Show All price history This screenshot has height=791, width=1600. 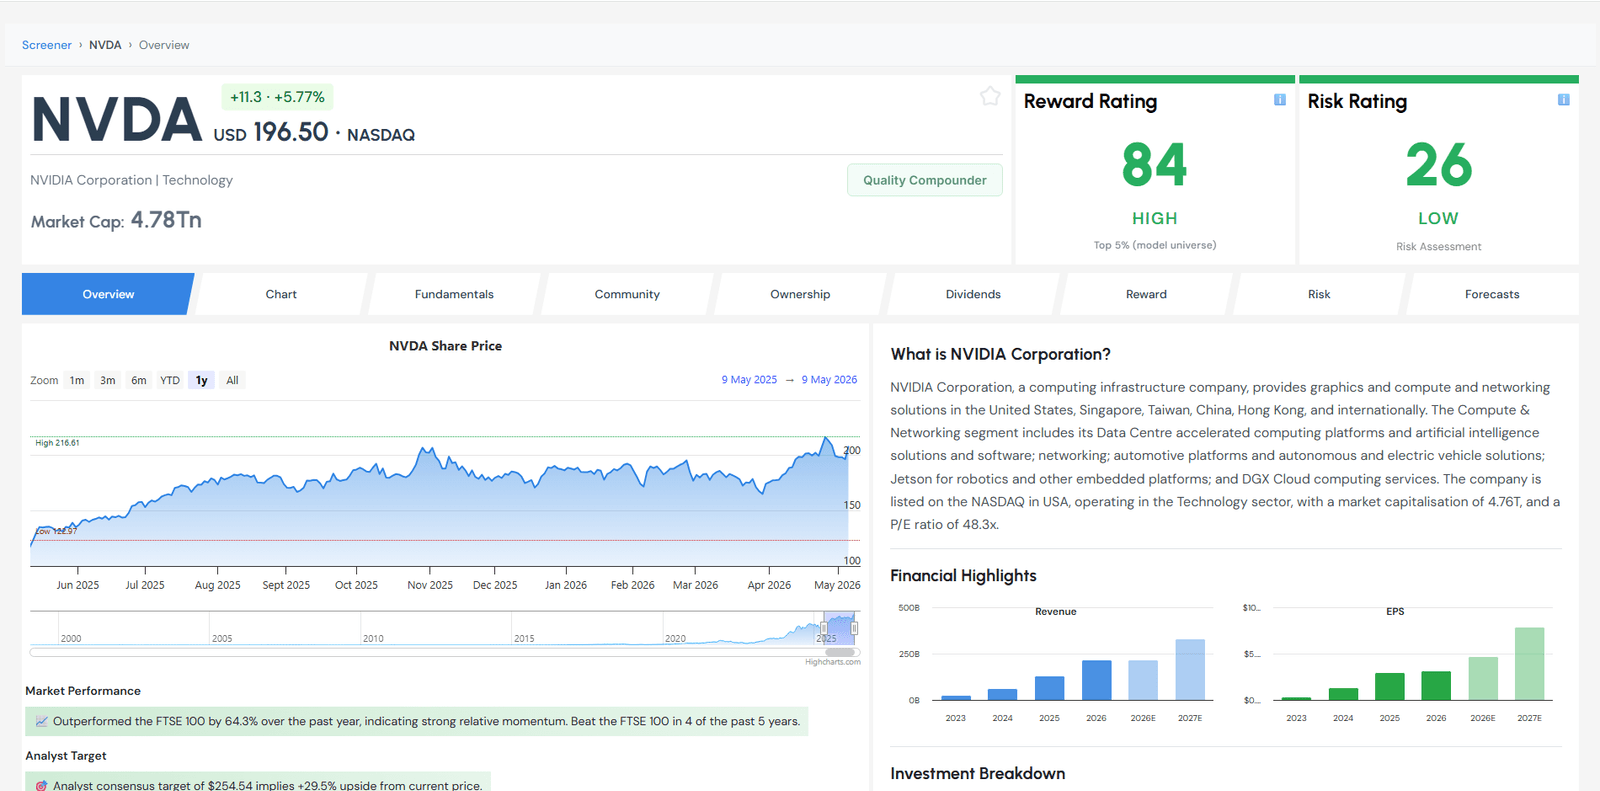[x=232, y=380]
